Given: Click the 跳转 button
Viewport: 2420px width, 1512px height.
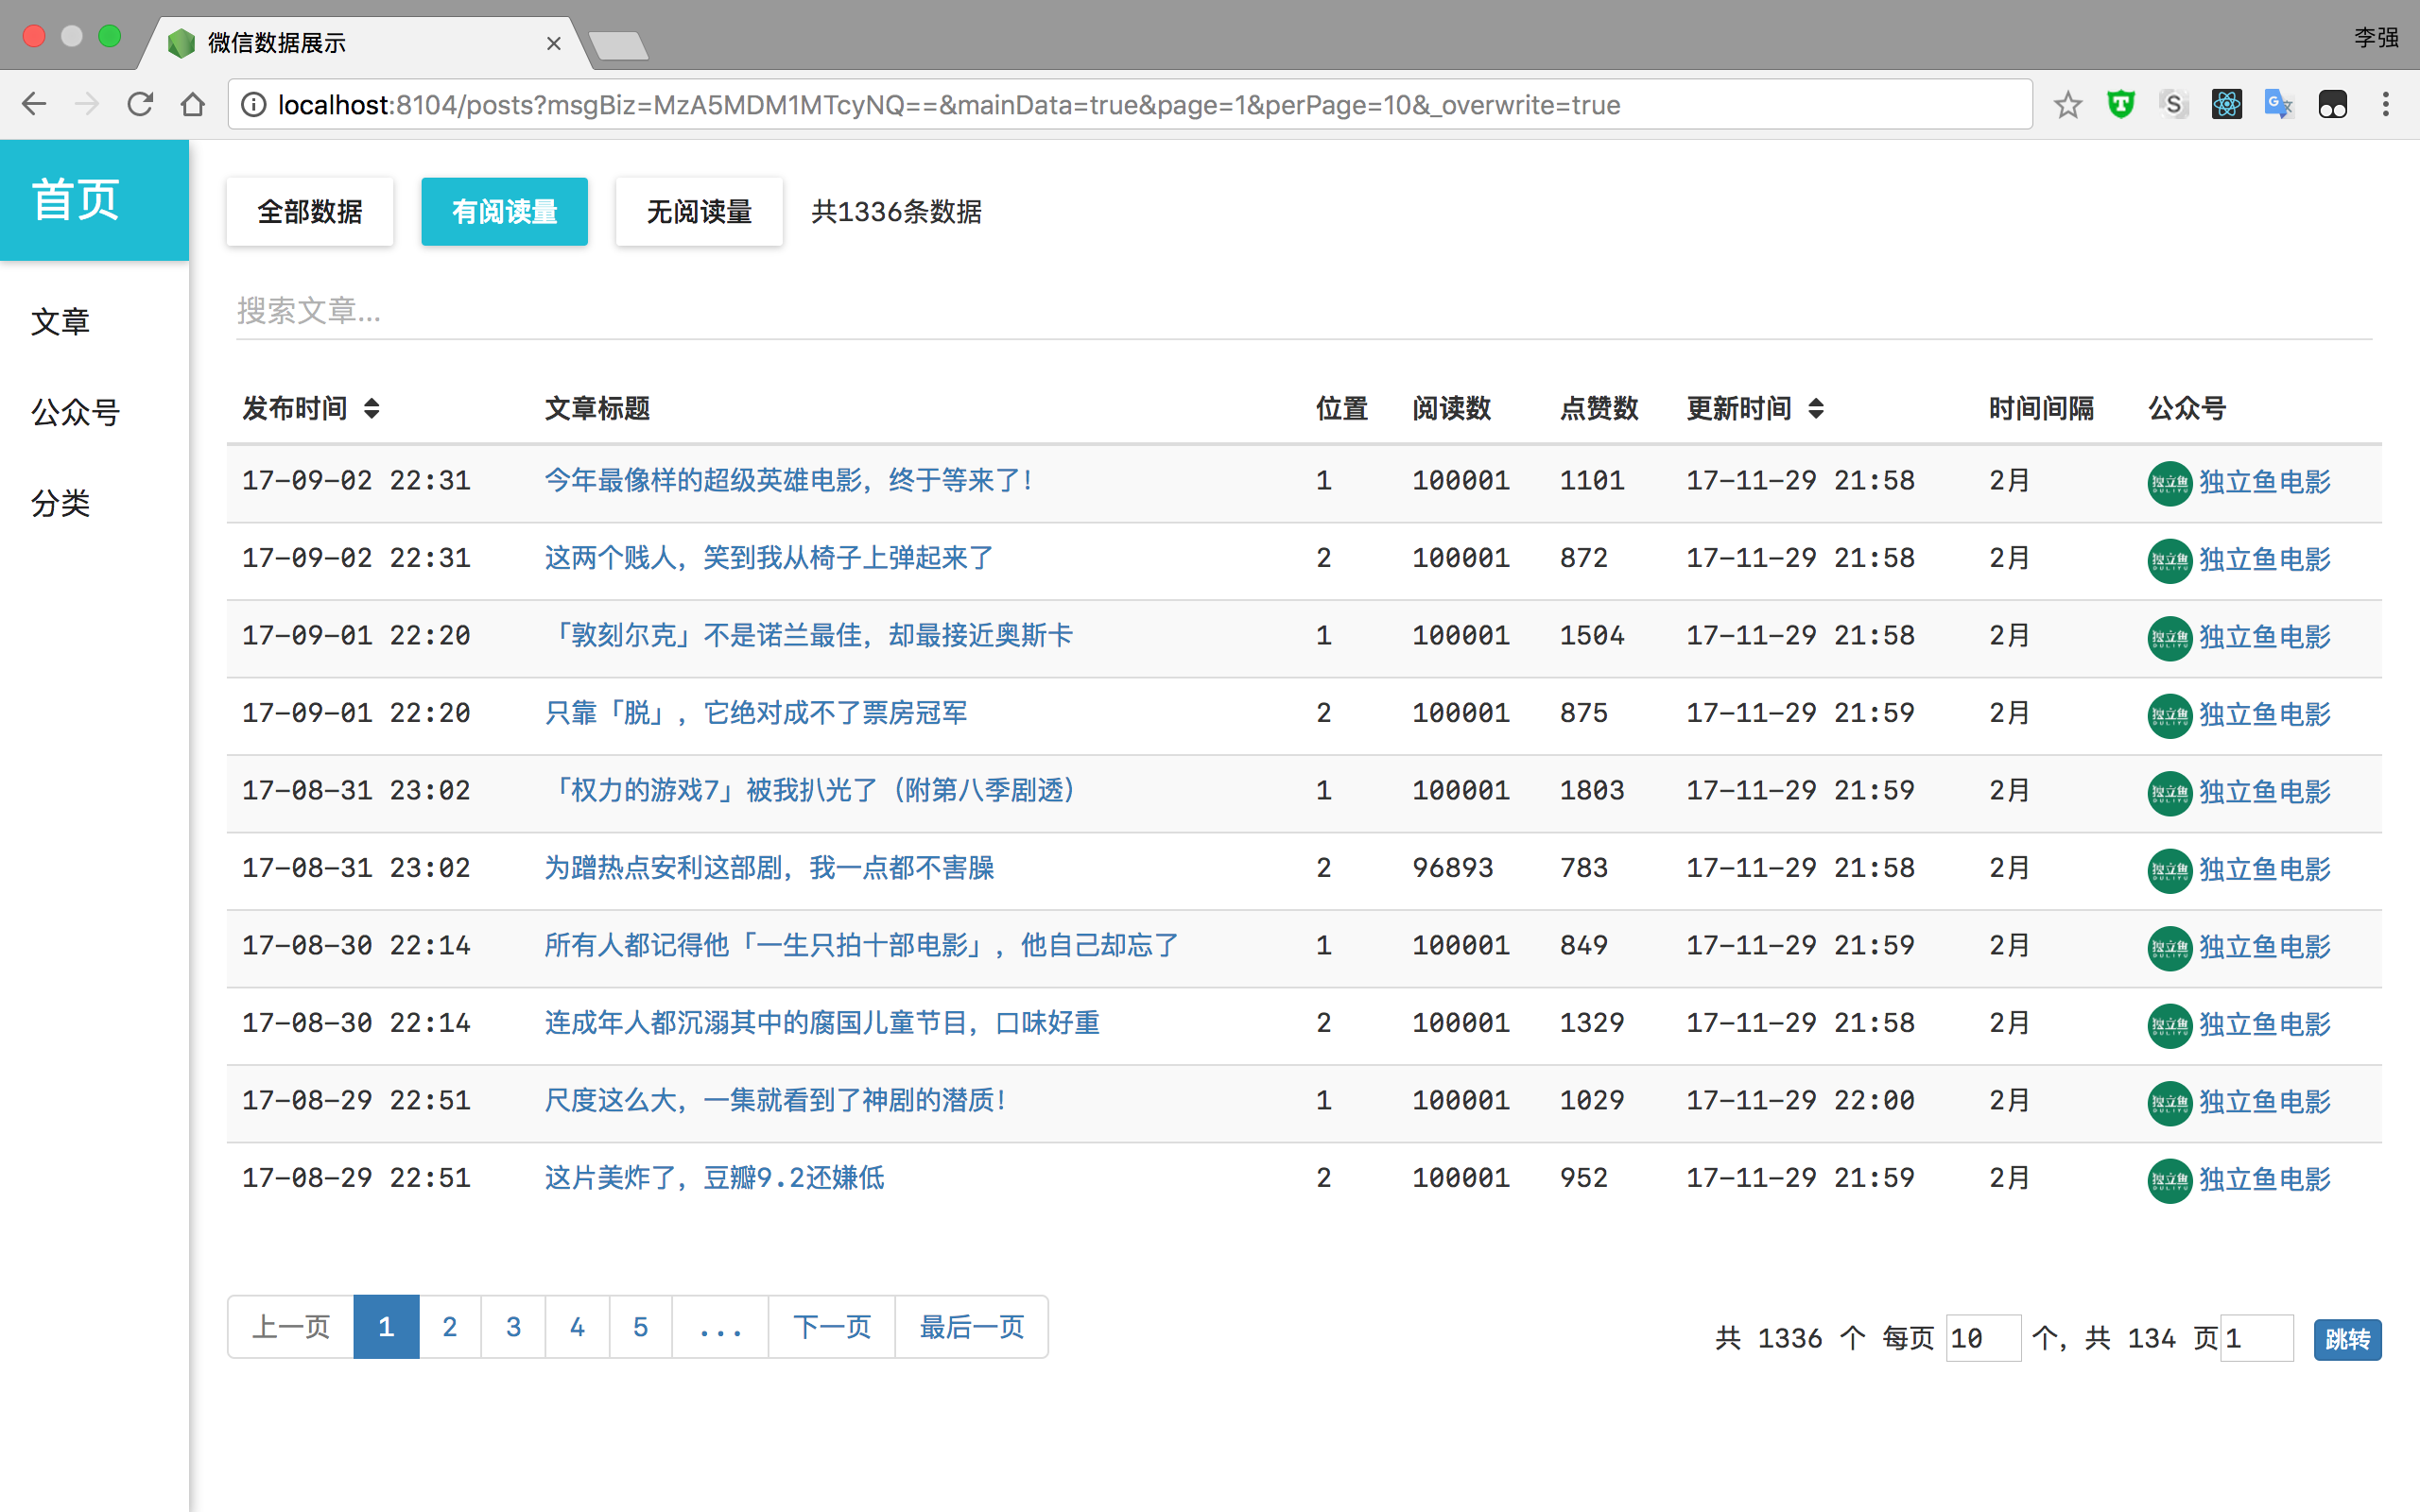Looking at the screenshot, I should point(2346,1339).
